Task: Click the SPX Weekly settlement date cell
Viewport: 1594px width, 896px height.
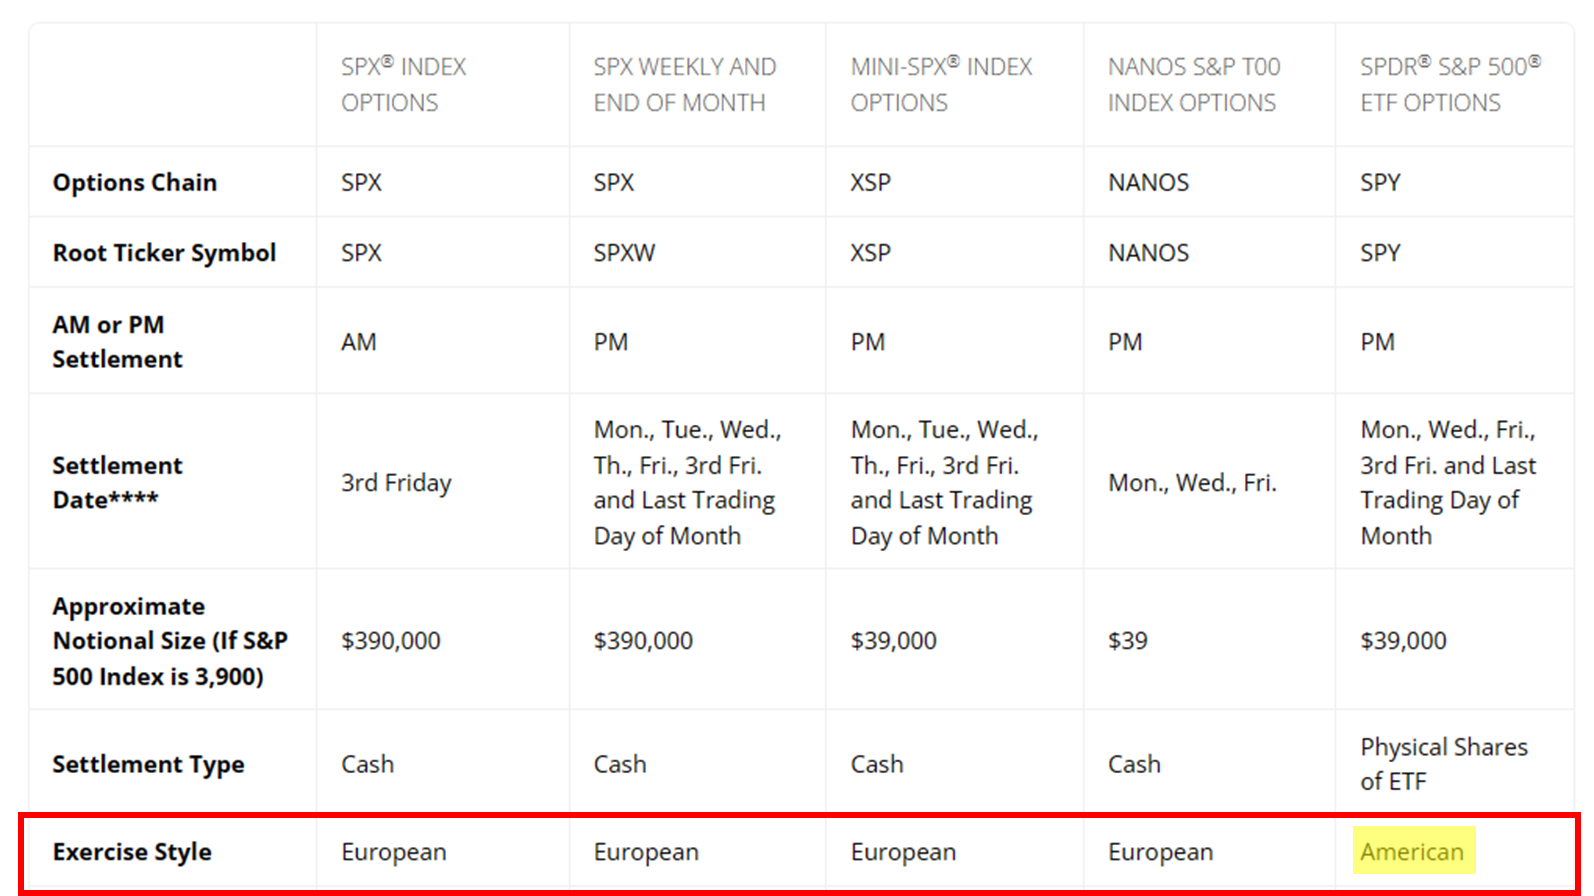Action: pos(688,482)
